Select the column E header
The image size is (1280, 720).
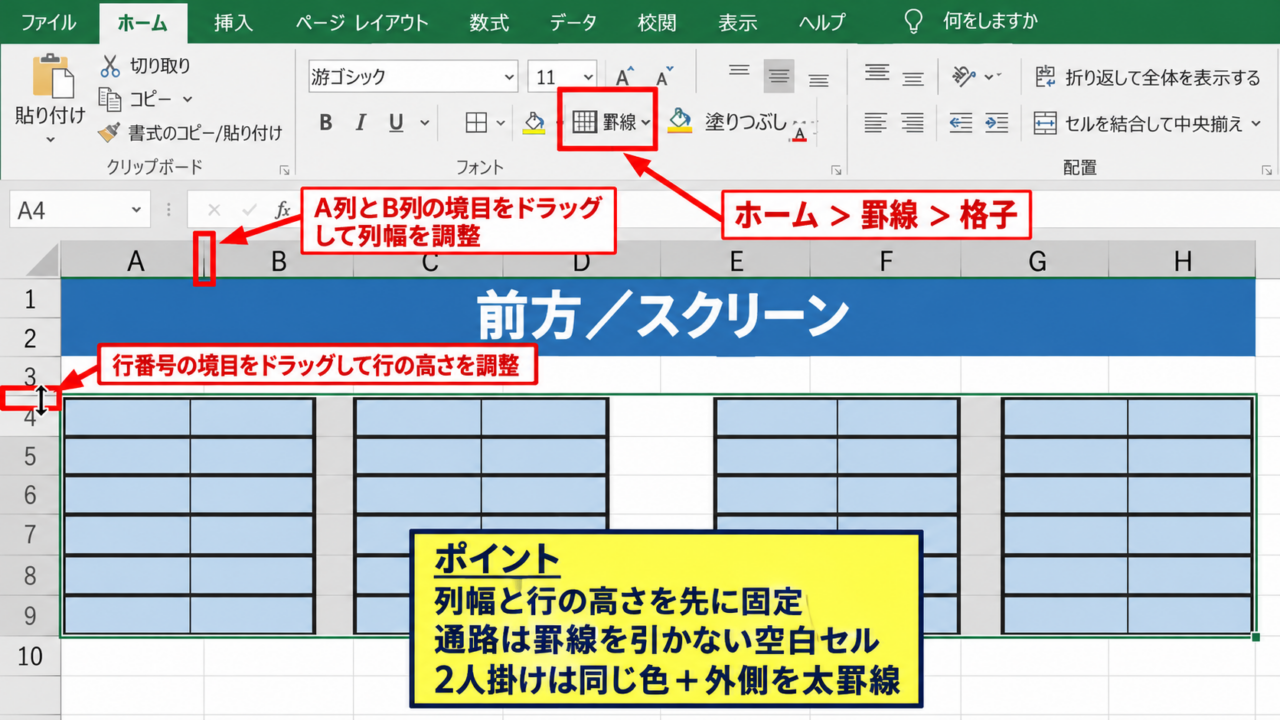pyautogui.click(x=736, y=262)
